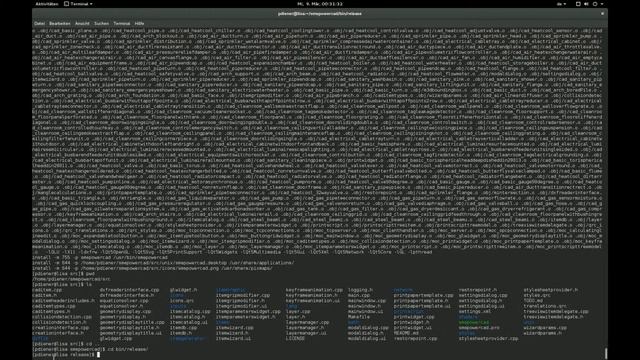Click file name smepowercad.pro
This screenshot has height=360, width=640.
coord(479,327)
